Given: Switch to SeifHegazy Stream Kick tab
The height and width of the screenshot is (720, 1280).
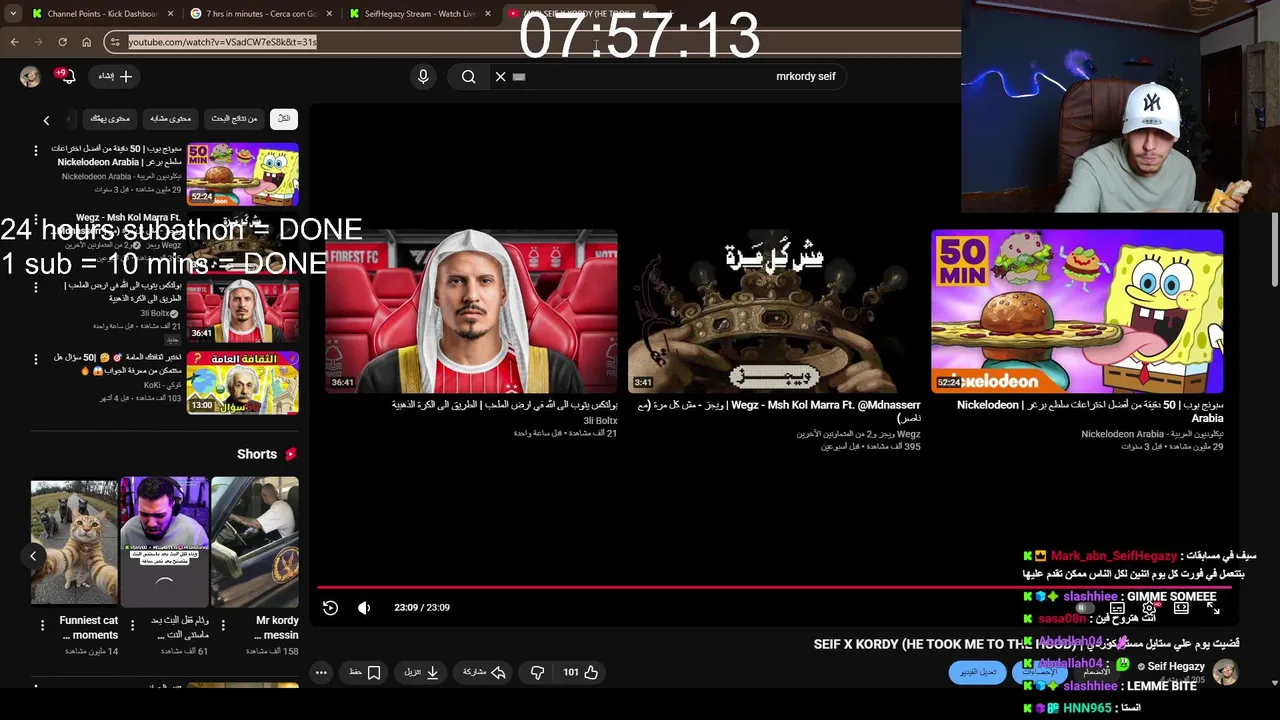Looking at the screenshot, I should 420,14.
